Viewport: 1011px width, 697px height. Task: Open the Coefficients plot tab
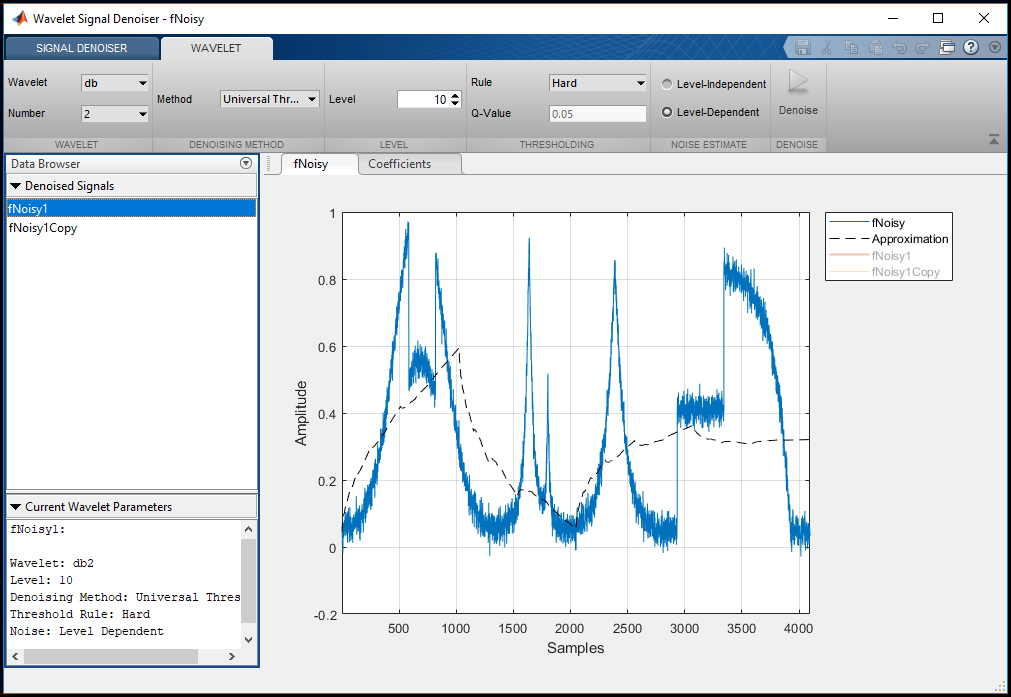[x=399, y=164]
